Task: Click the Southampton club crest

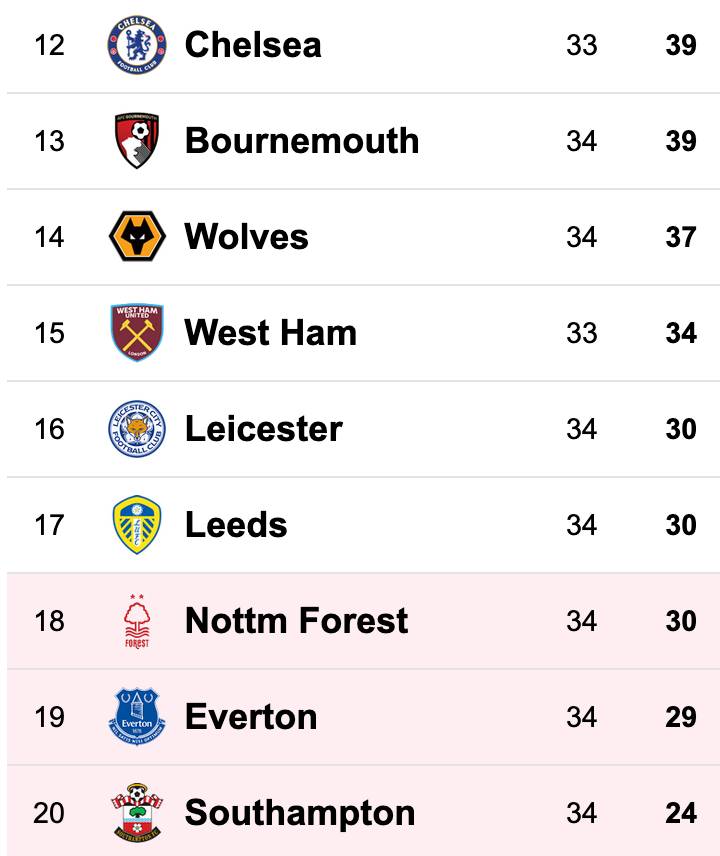Action: [x=137, y=813]
